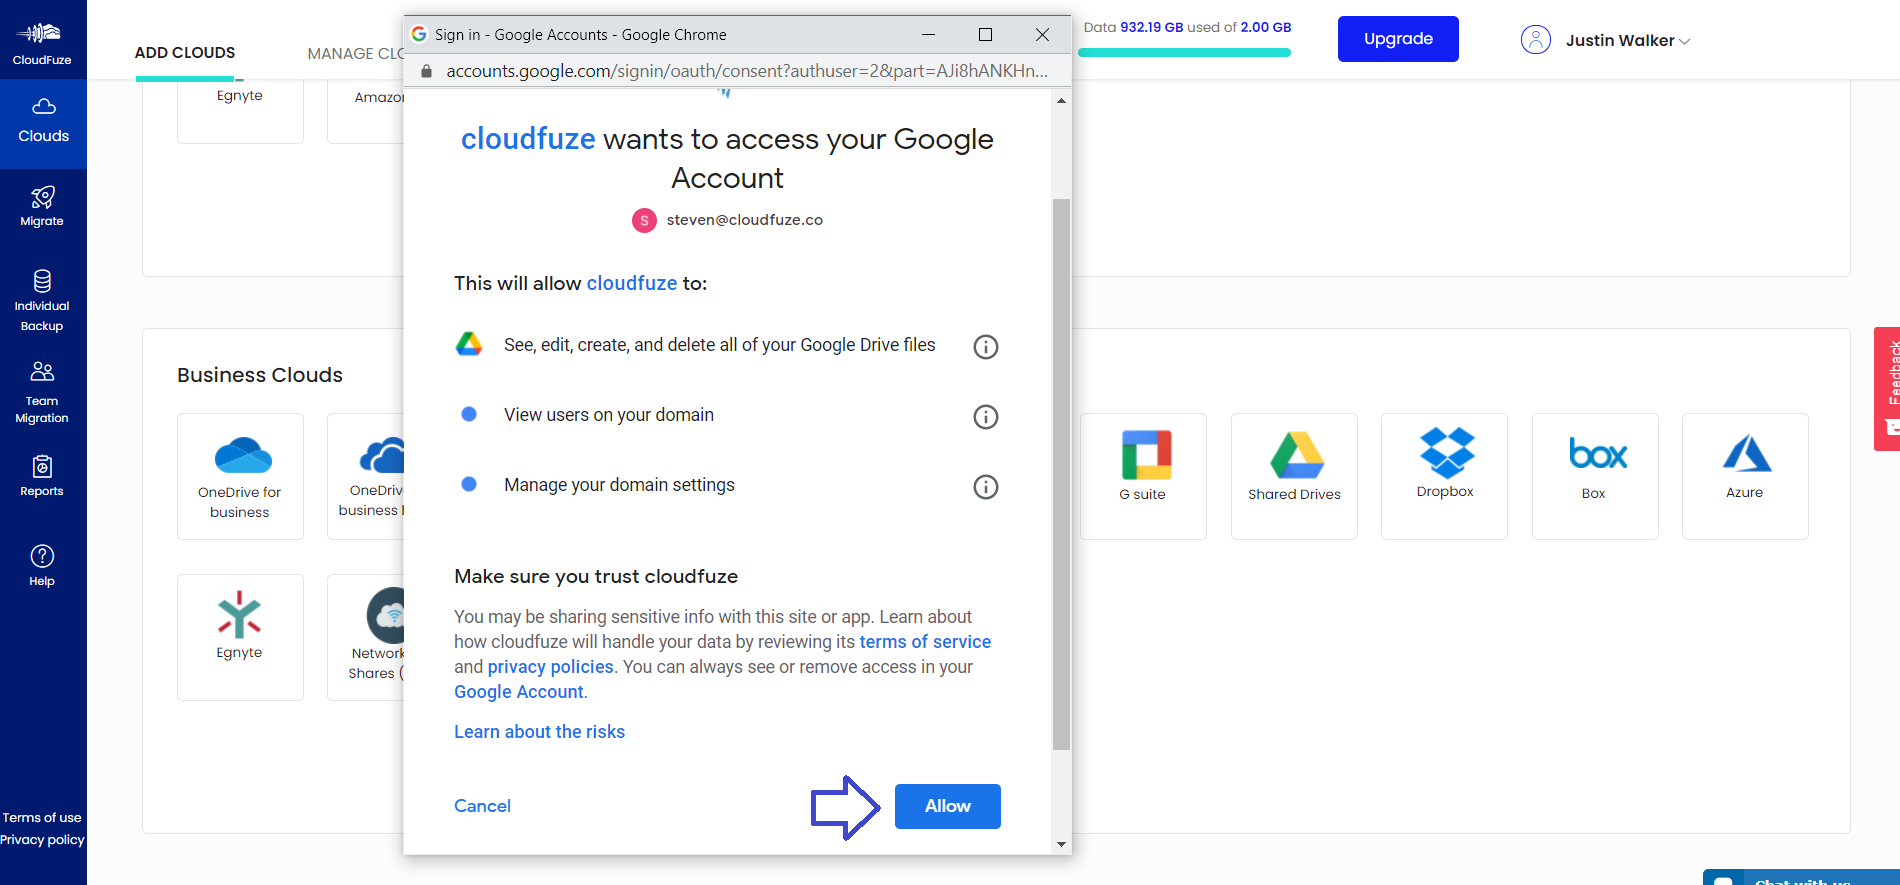Click the Upgrade button

(1398, 39)
